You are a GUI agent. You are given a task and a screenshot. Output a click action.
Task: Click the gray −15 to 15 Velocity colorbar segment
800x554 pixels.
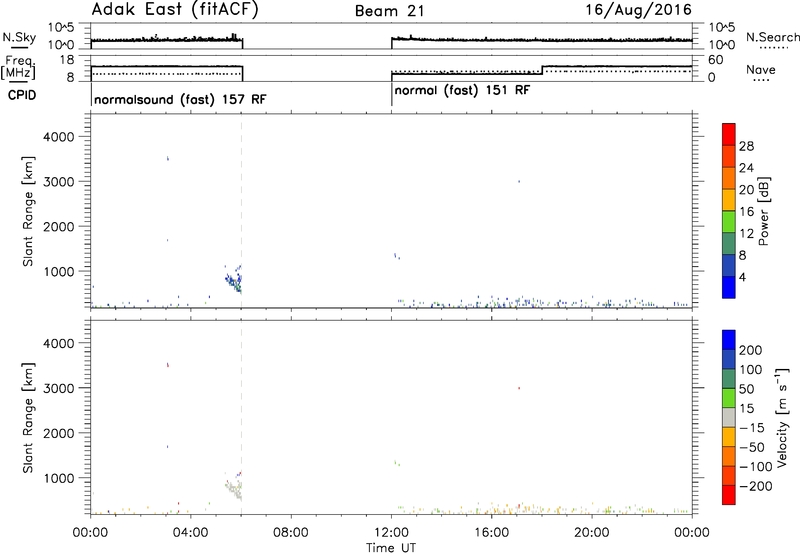[x=729, y=417]
